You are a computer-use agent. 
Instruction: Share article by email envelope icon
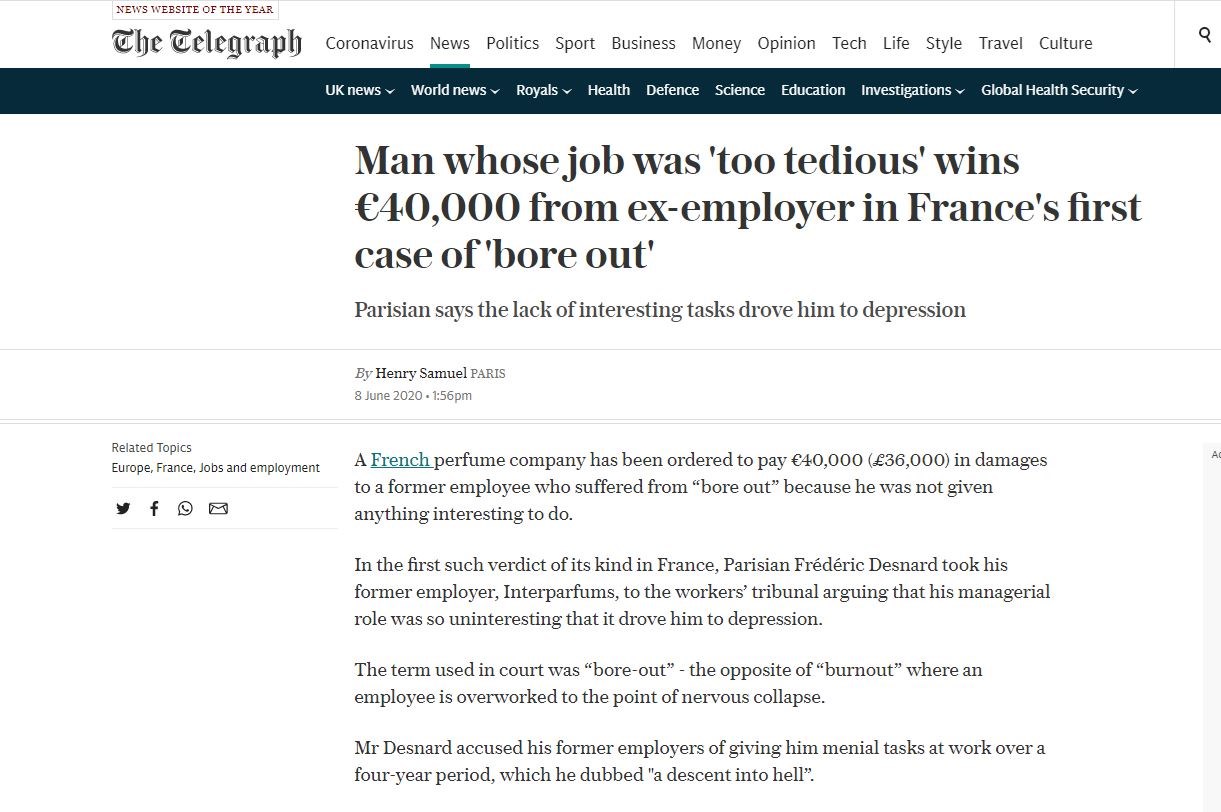point(218,508)
